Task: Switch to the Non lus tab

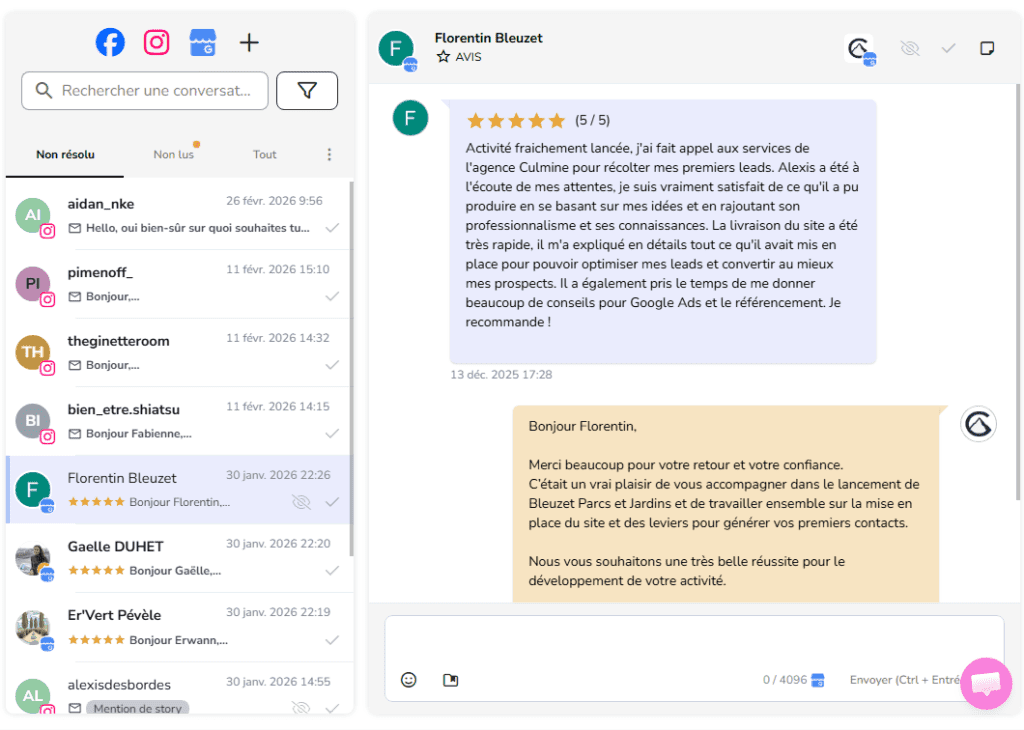Action: coord(173,155)
